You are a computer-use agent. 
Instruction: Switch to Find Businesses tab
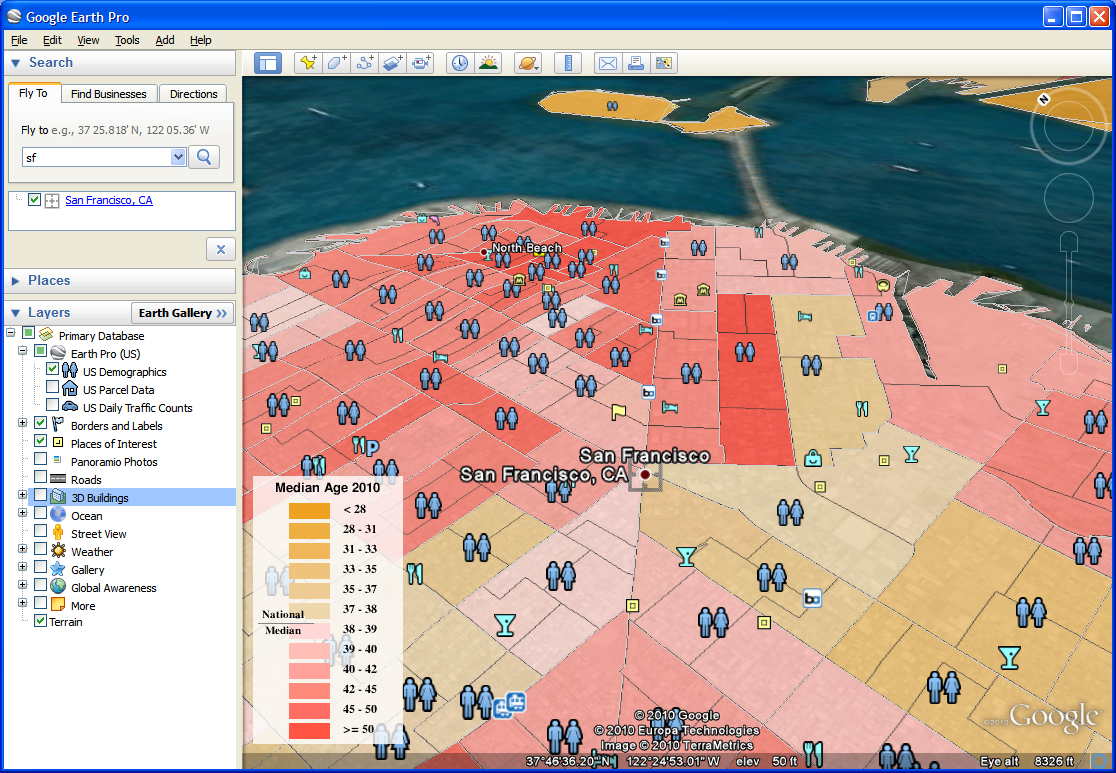click(x=108, y=94)
